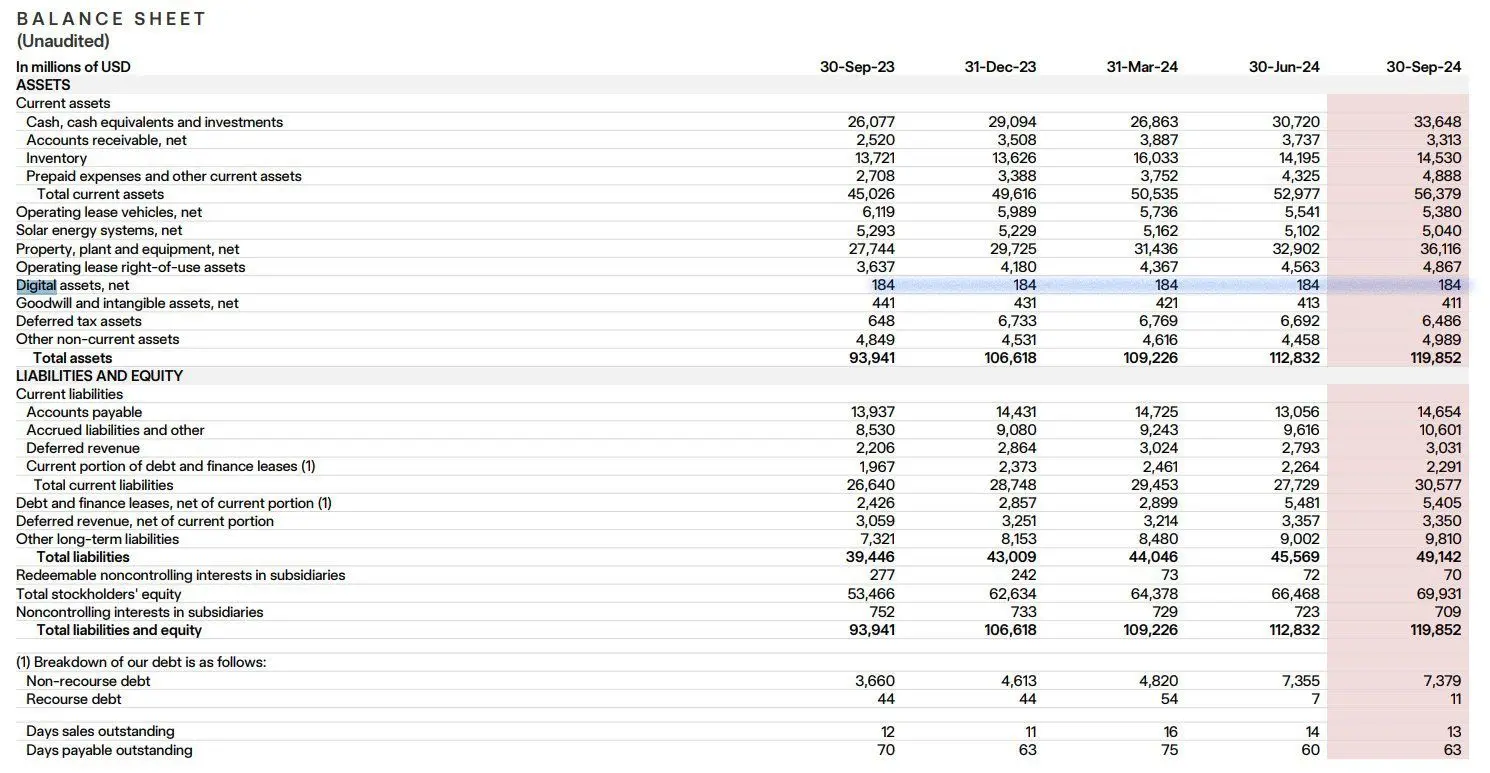
Task: Select the 'Days sales outstanding' label
Action: pos(100,731)
